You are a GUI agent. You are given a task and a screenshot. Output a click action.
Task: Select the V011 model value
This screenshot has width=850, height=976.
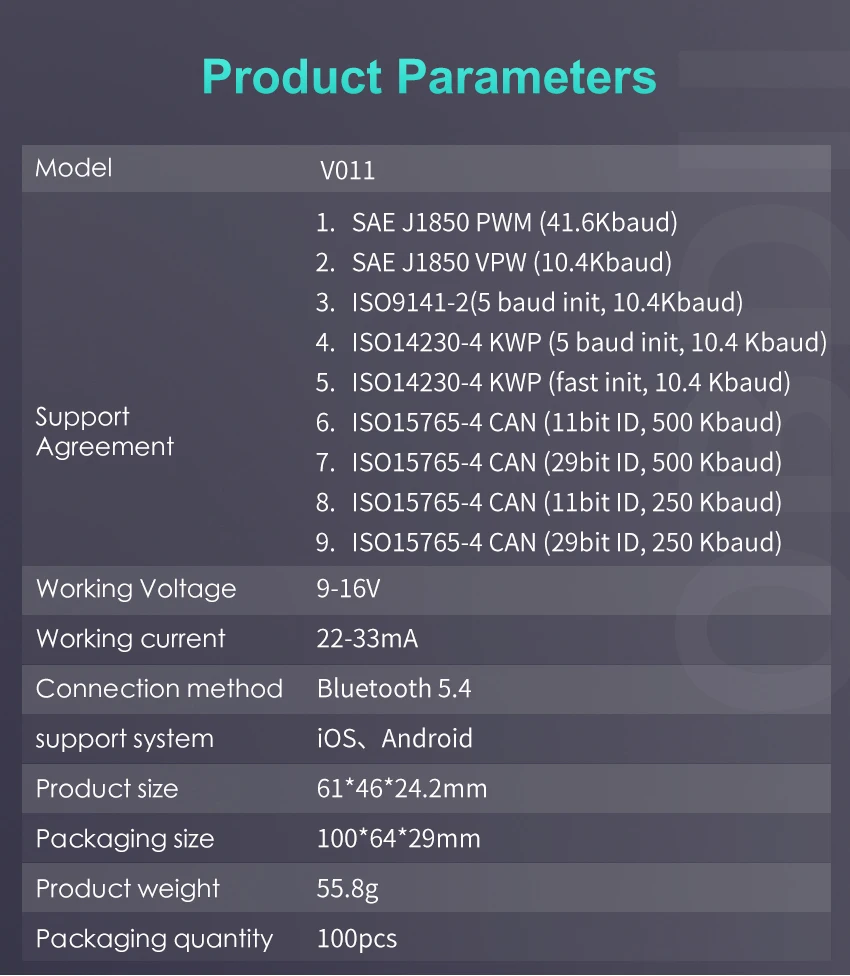coord(347,170)
